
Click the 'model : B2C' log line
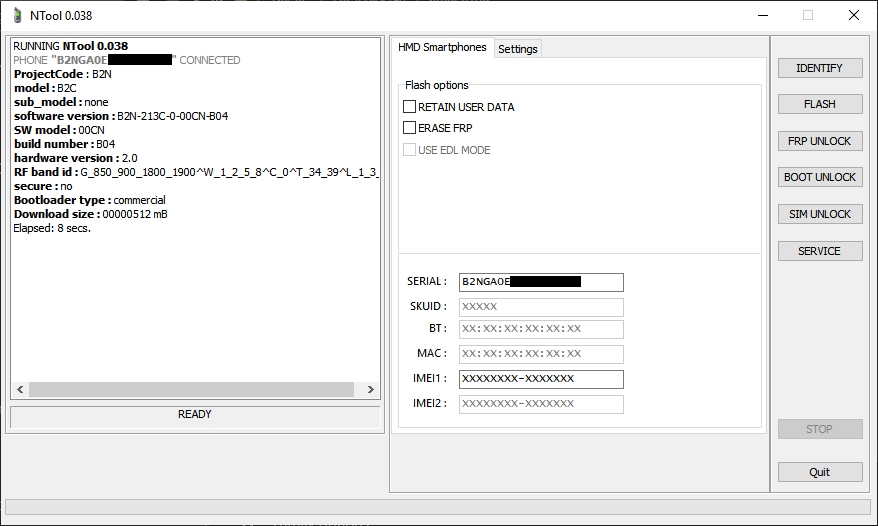(x=45, y=88)
